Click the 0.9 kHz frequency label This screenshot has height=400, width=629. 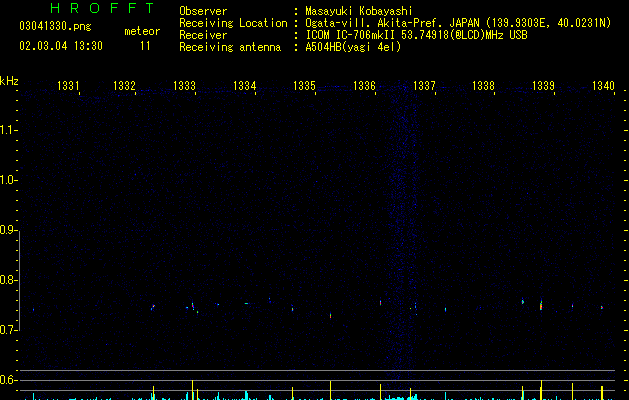pyautogui.click(x=8, y=230)
